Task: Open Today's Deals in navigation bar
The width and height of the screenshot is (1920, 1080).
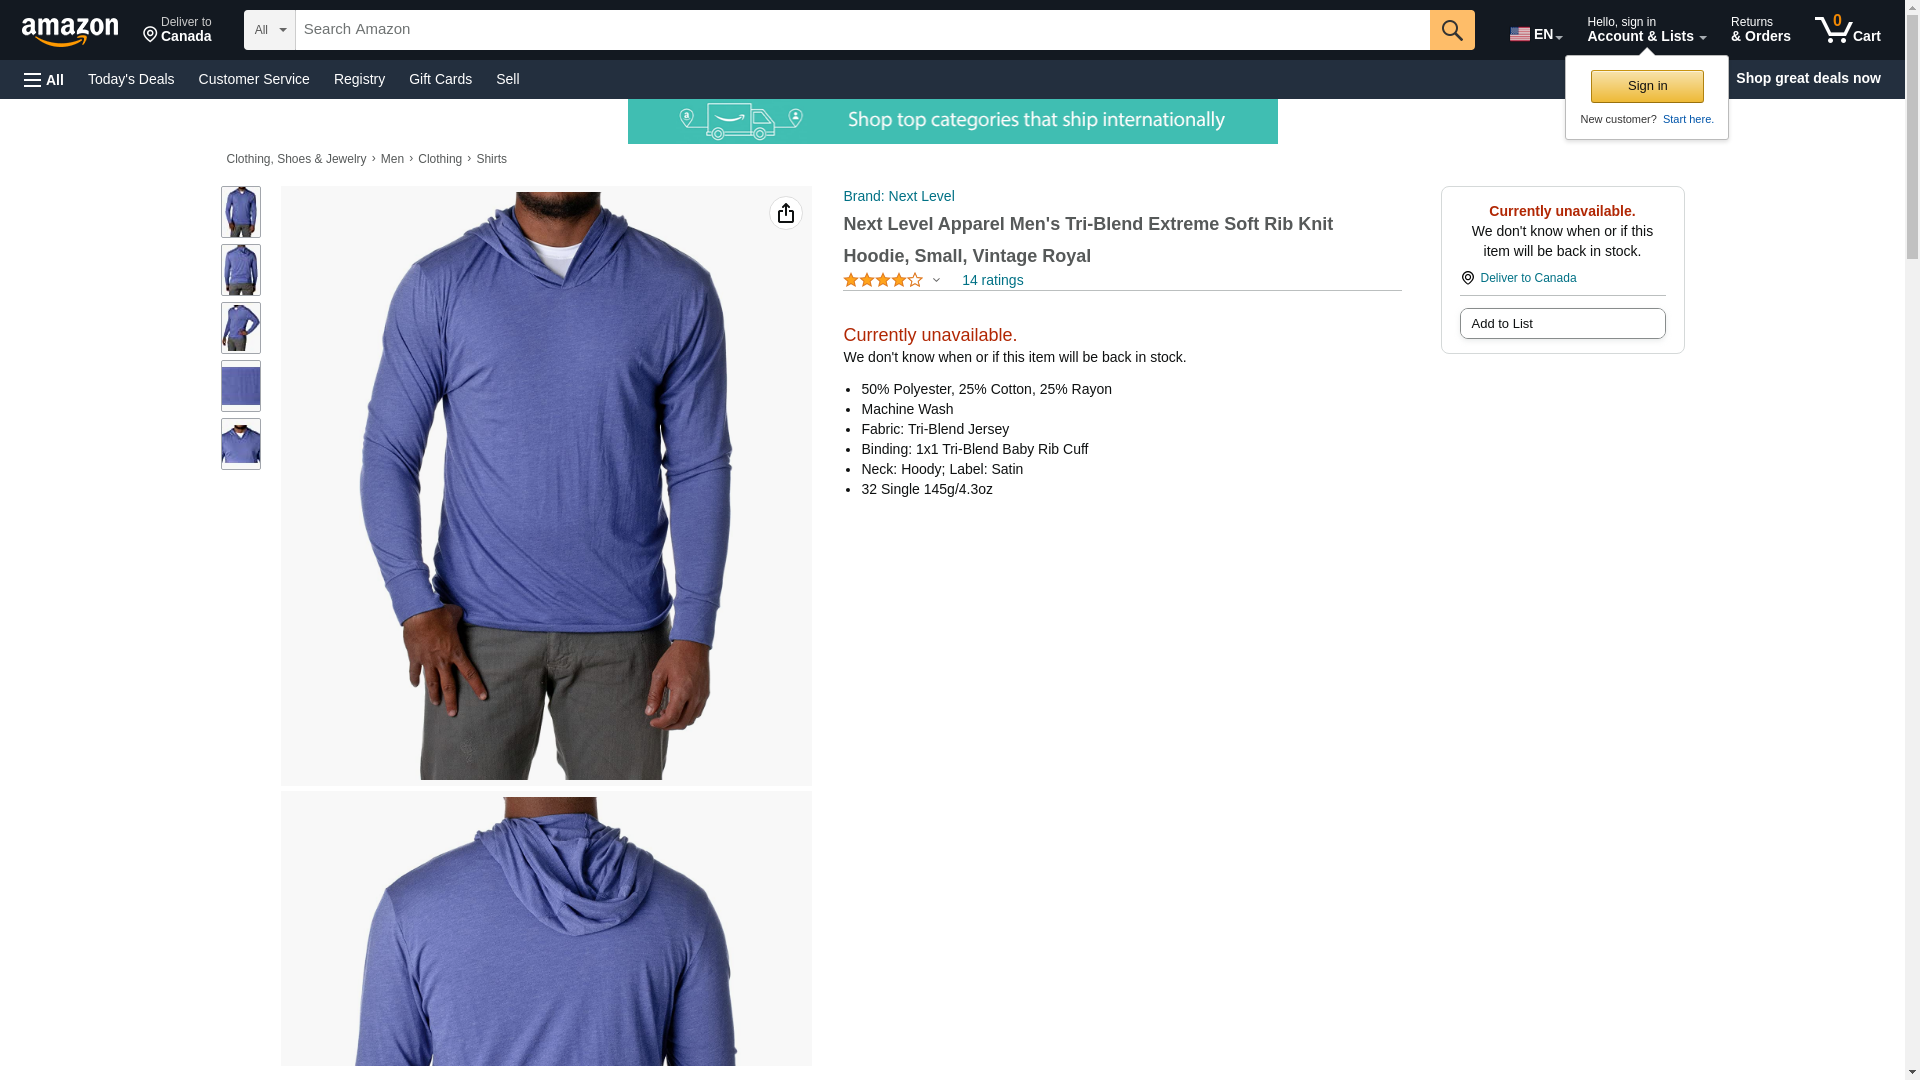Action: [x=131, y=79]
